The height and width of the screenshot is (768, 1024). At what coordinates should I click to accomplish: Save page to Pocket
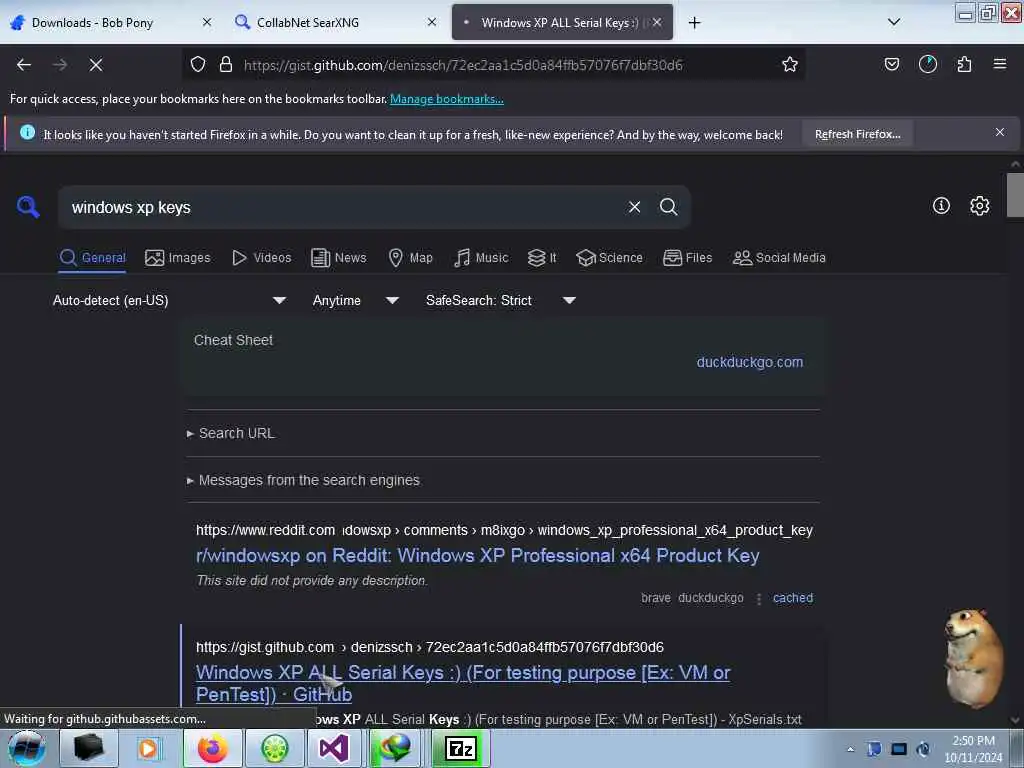[x=891, y=64]
